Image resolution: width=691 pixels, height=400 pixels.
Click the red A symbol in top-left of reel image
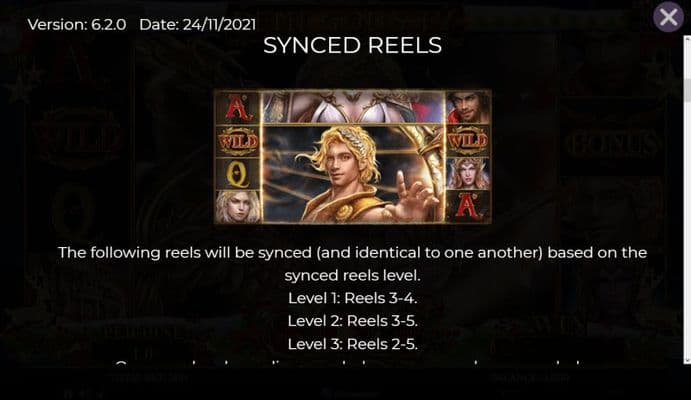238,108
